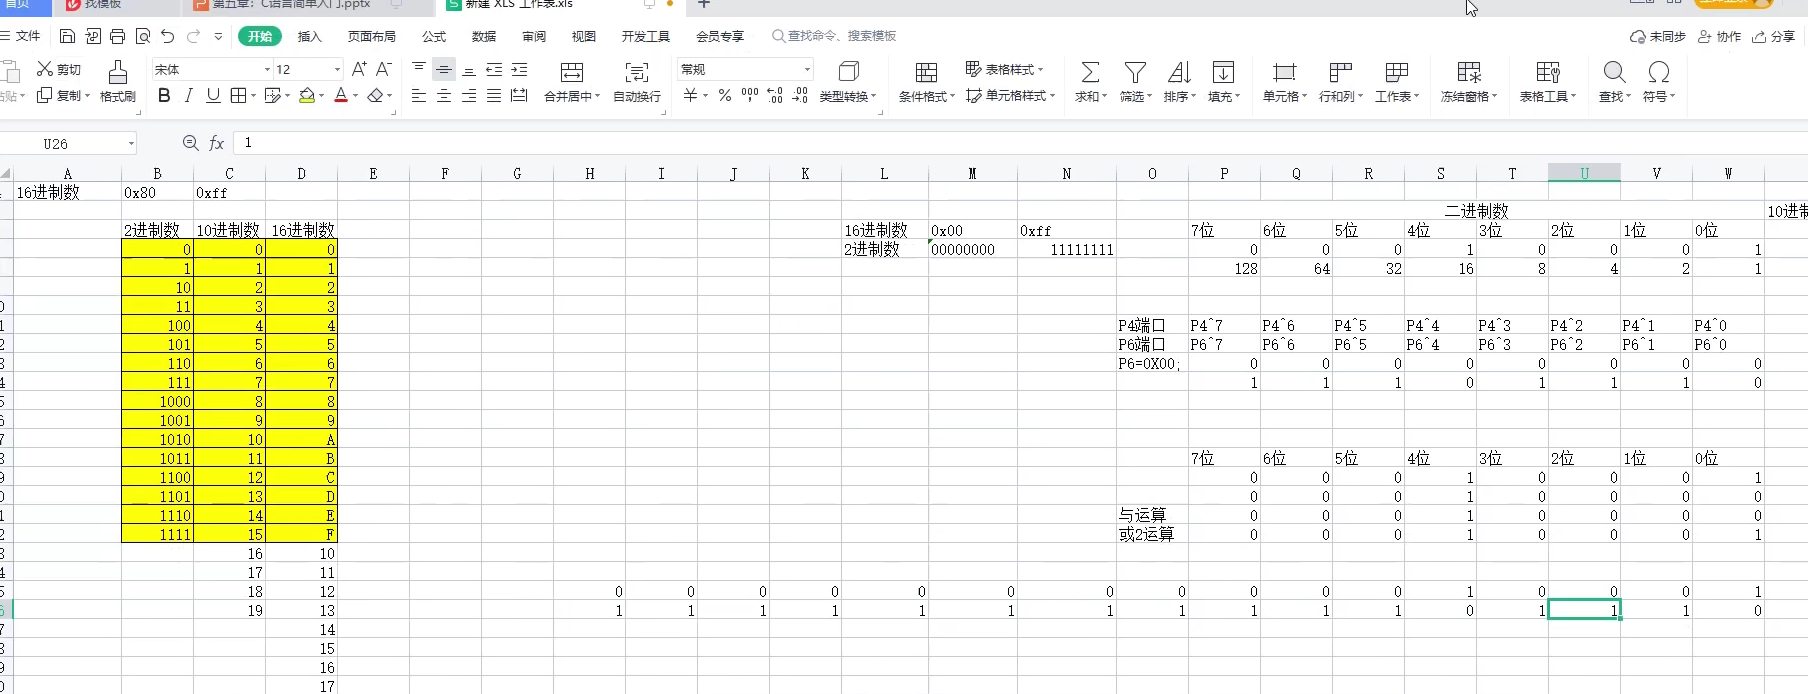Click the Save icon in quick access toolbar
The image size is (1808, 694).
tap(67, 36)
